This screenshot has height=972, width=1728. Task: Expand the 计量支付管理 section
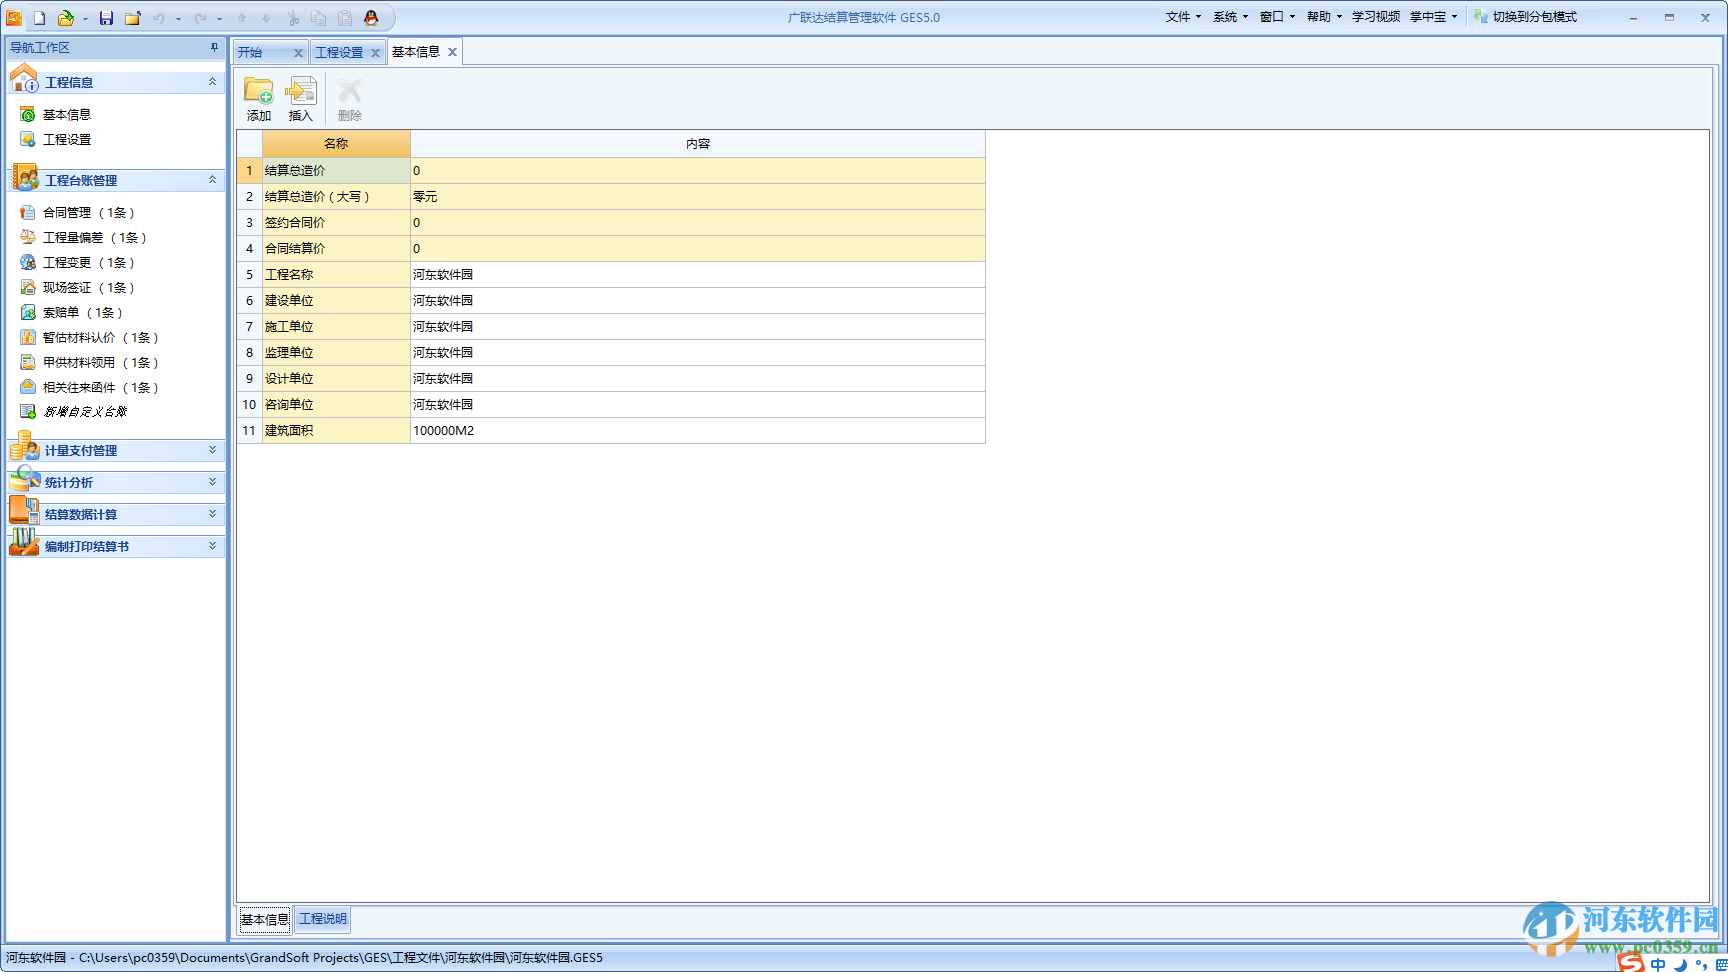click(212, 450)
